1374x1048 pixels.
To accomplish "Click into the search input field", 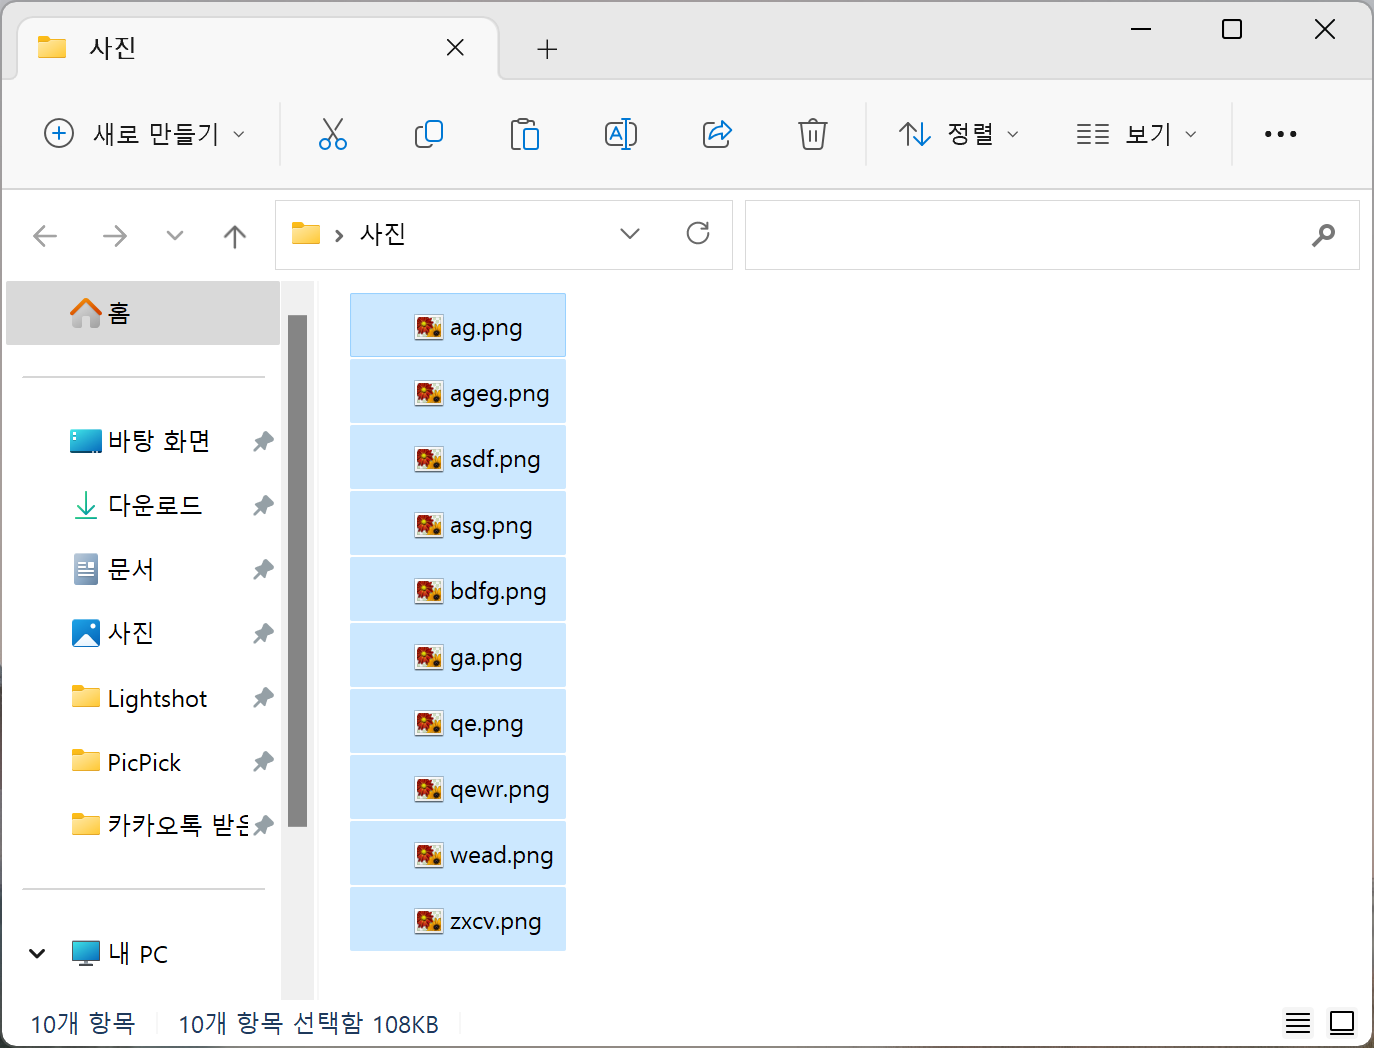I will 1052,235.
